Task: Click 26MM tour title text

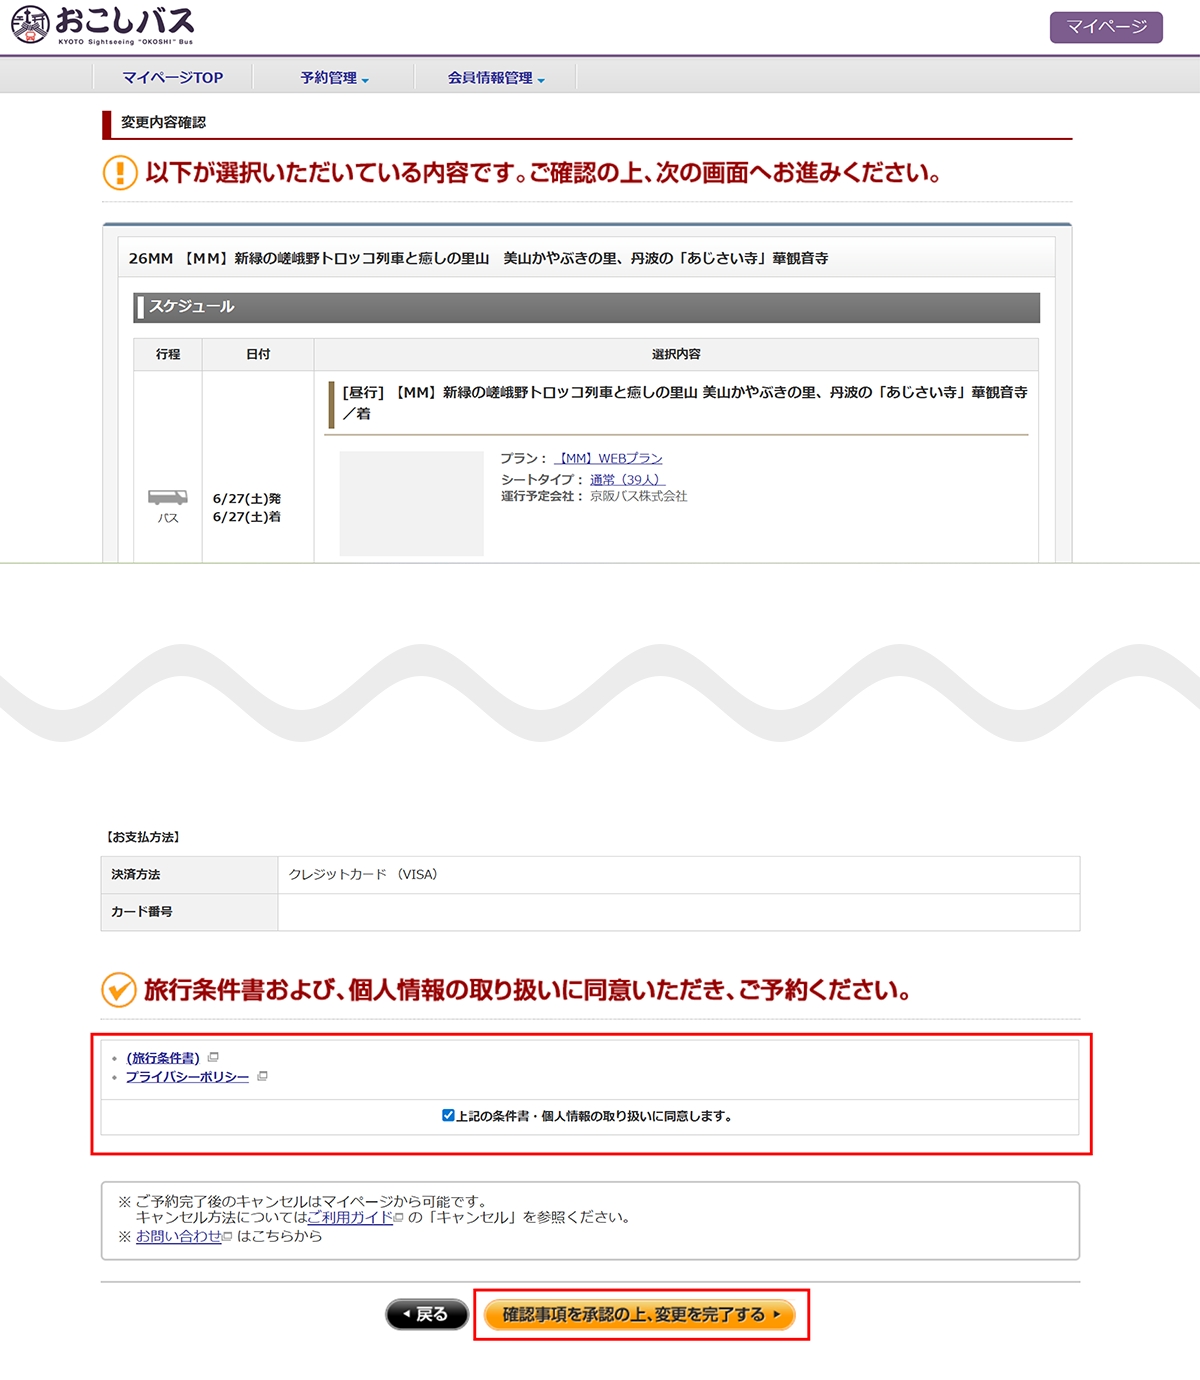Action: (478, 258)
